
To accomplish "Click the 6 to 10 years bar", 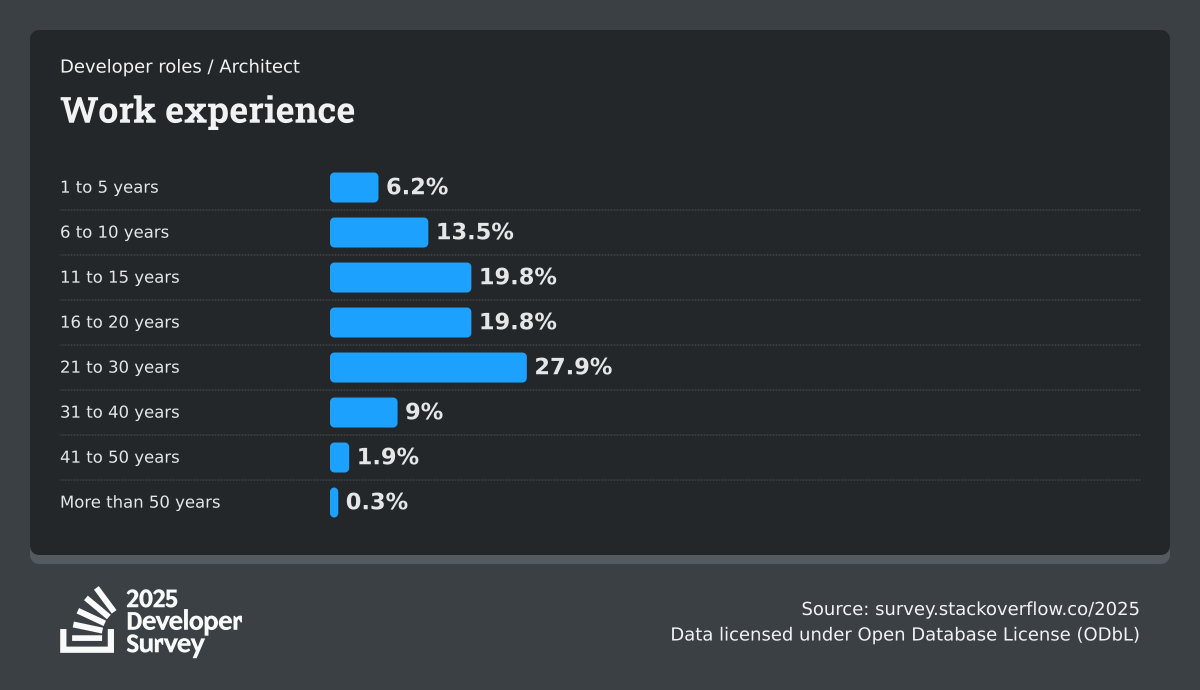I will point(379,232).
